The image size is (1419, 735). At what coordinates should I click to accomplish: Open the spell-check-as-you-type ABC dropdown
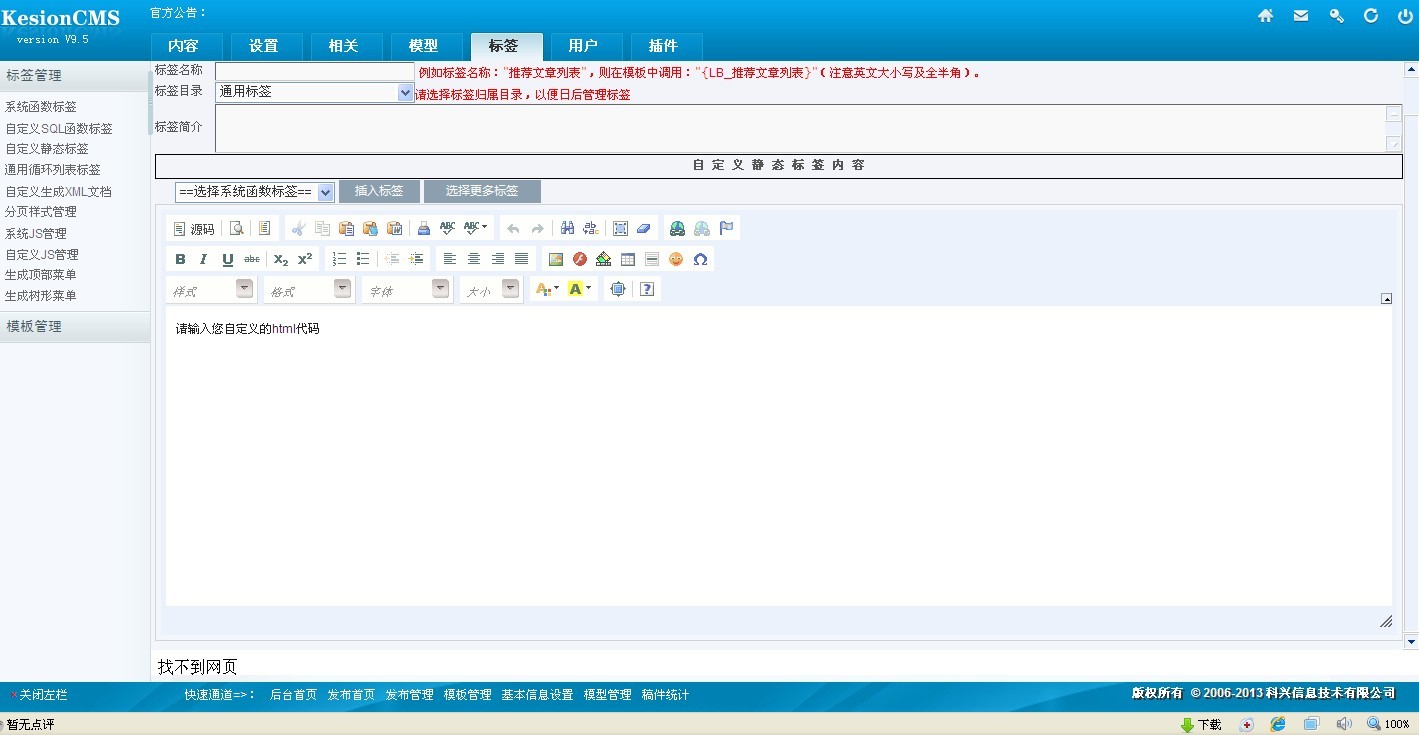[476, 229]
